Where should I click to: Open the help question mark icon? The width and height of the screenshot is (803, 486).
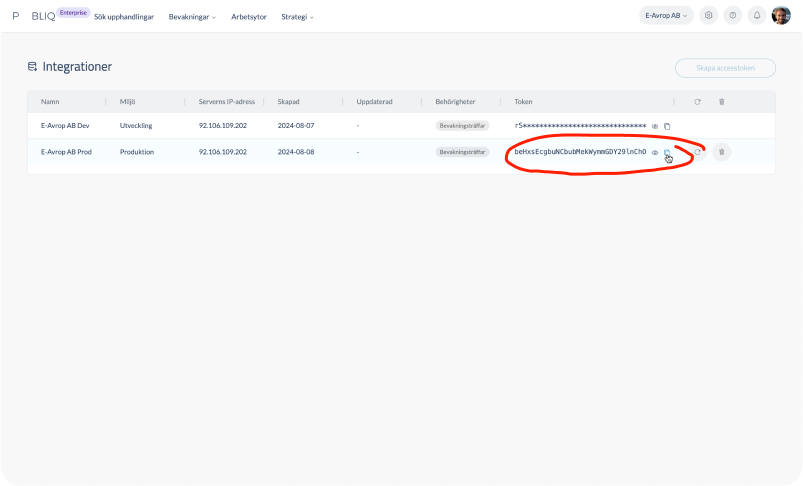(x=732, y=16)
